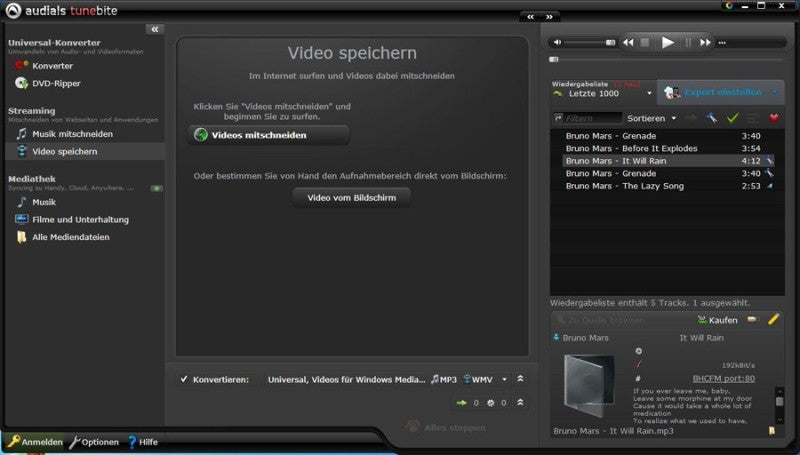Click tool icon on It Will Rain row
Viewport: 800px width, 455px height.
click(769, 161)
